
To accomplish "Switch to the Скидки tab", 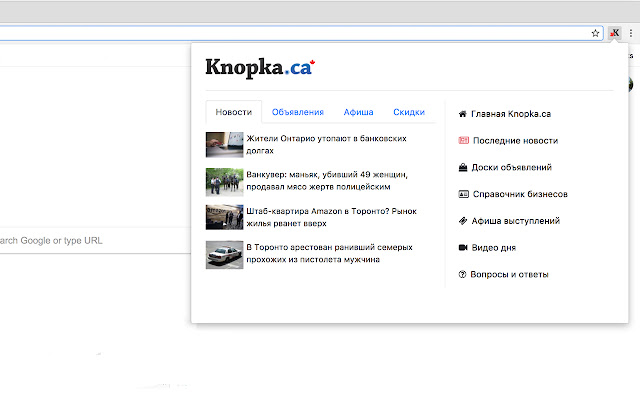I will (x=409, y=112).
